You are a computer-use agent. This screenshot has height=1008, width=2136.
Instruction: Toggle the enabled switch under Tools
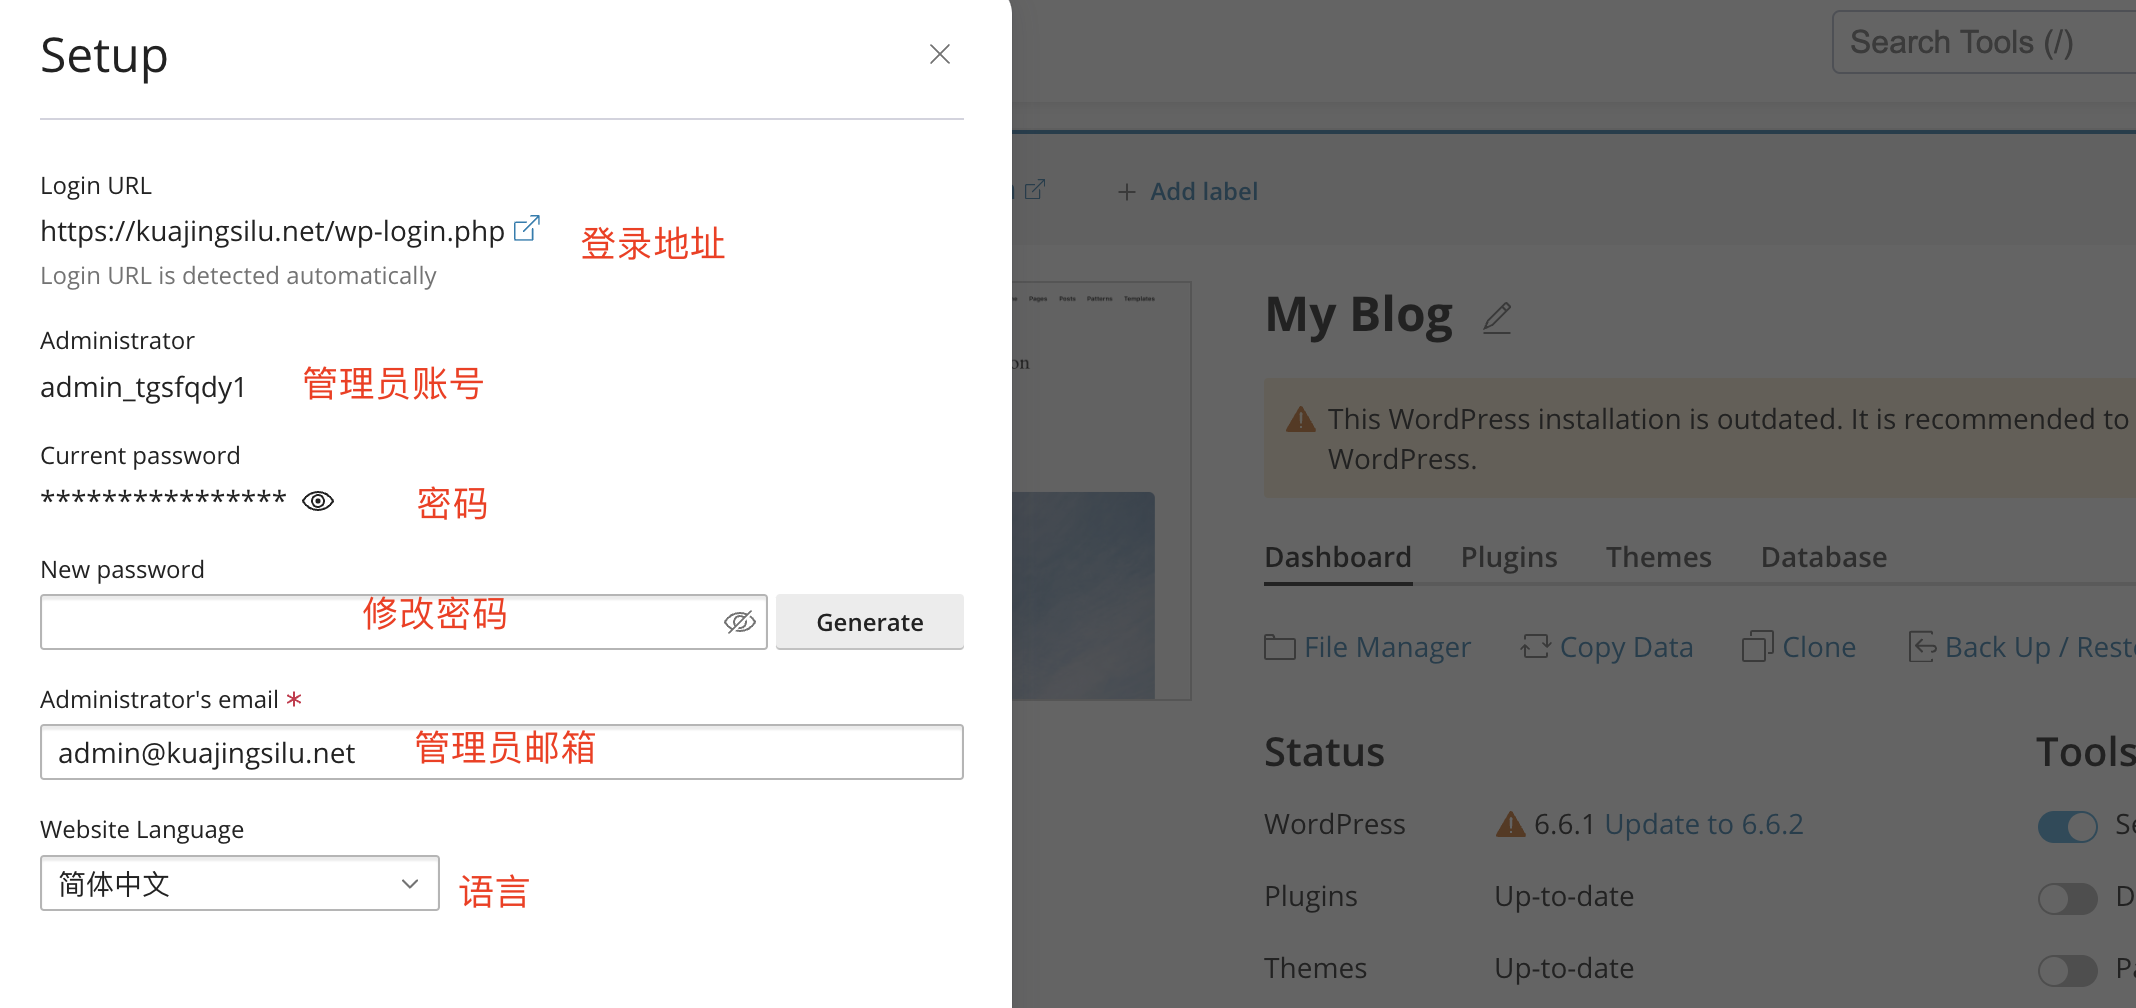tap(2067, 826)
